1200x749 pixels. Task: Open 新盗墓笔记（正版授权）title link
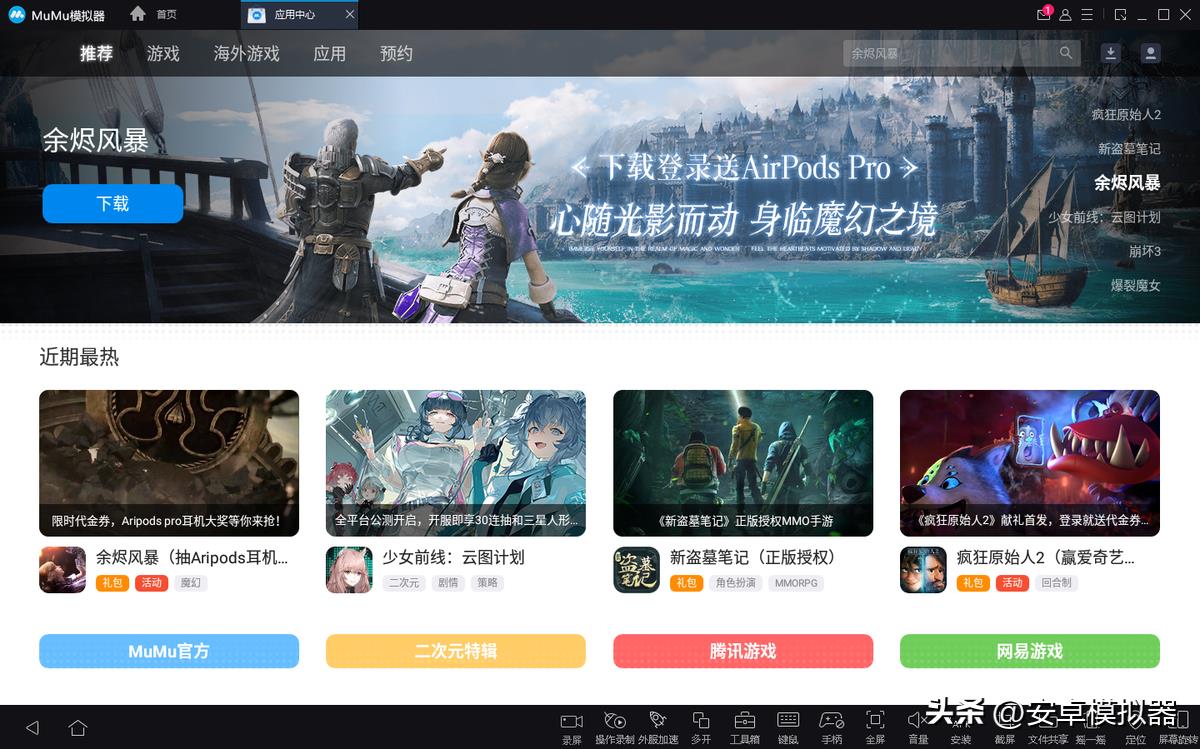point(754,558)
